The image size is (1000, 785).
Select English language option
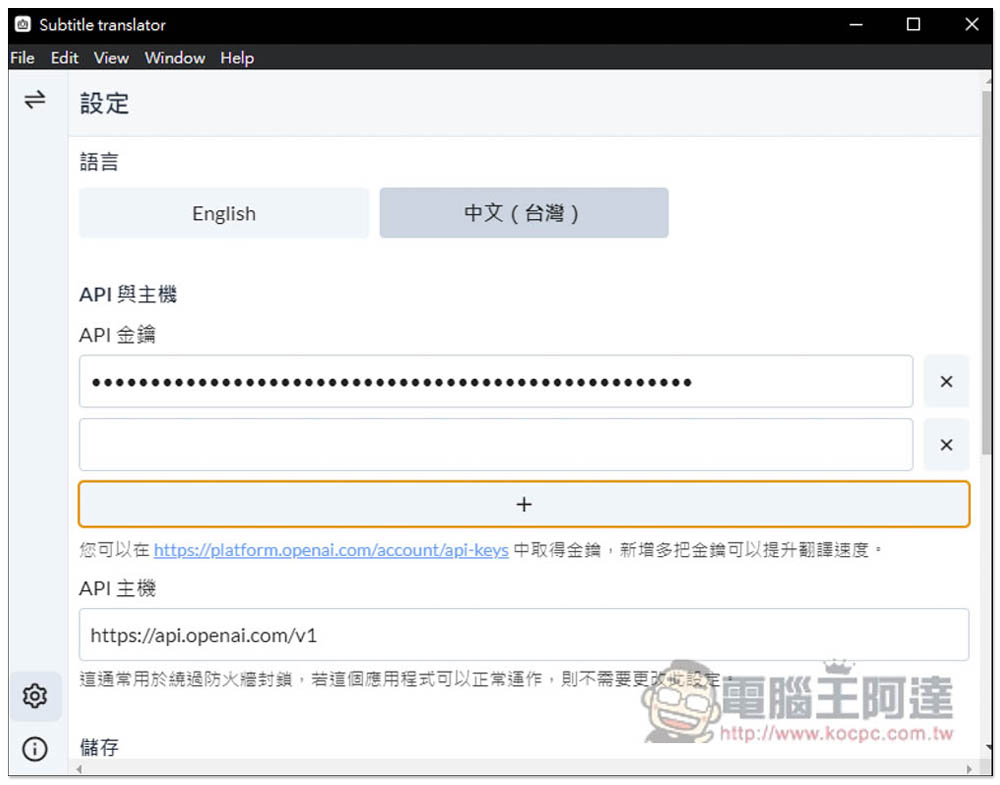224,213
